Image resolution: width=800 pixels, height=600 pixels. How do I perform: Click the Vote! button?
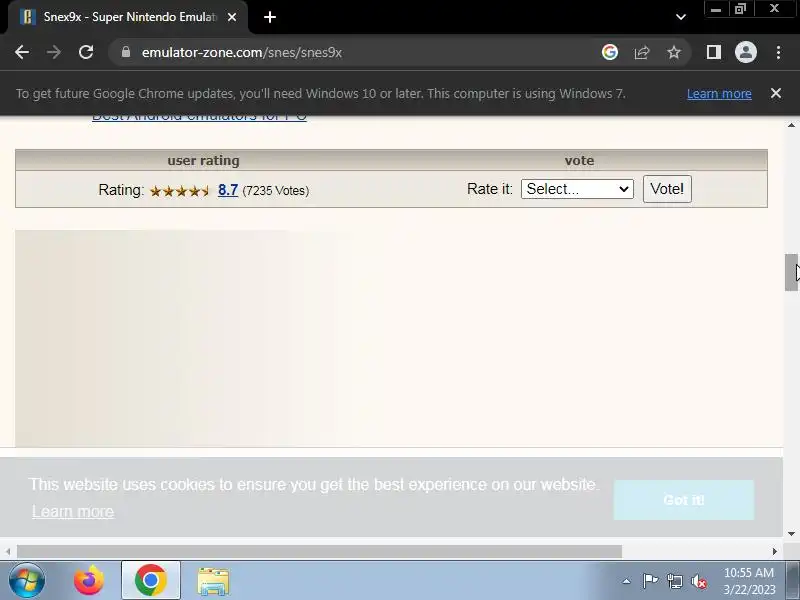pyautogui.click(x=667, y=189)
